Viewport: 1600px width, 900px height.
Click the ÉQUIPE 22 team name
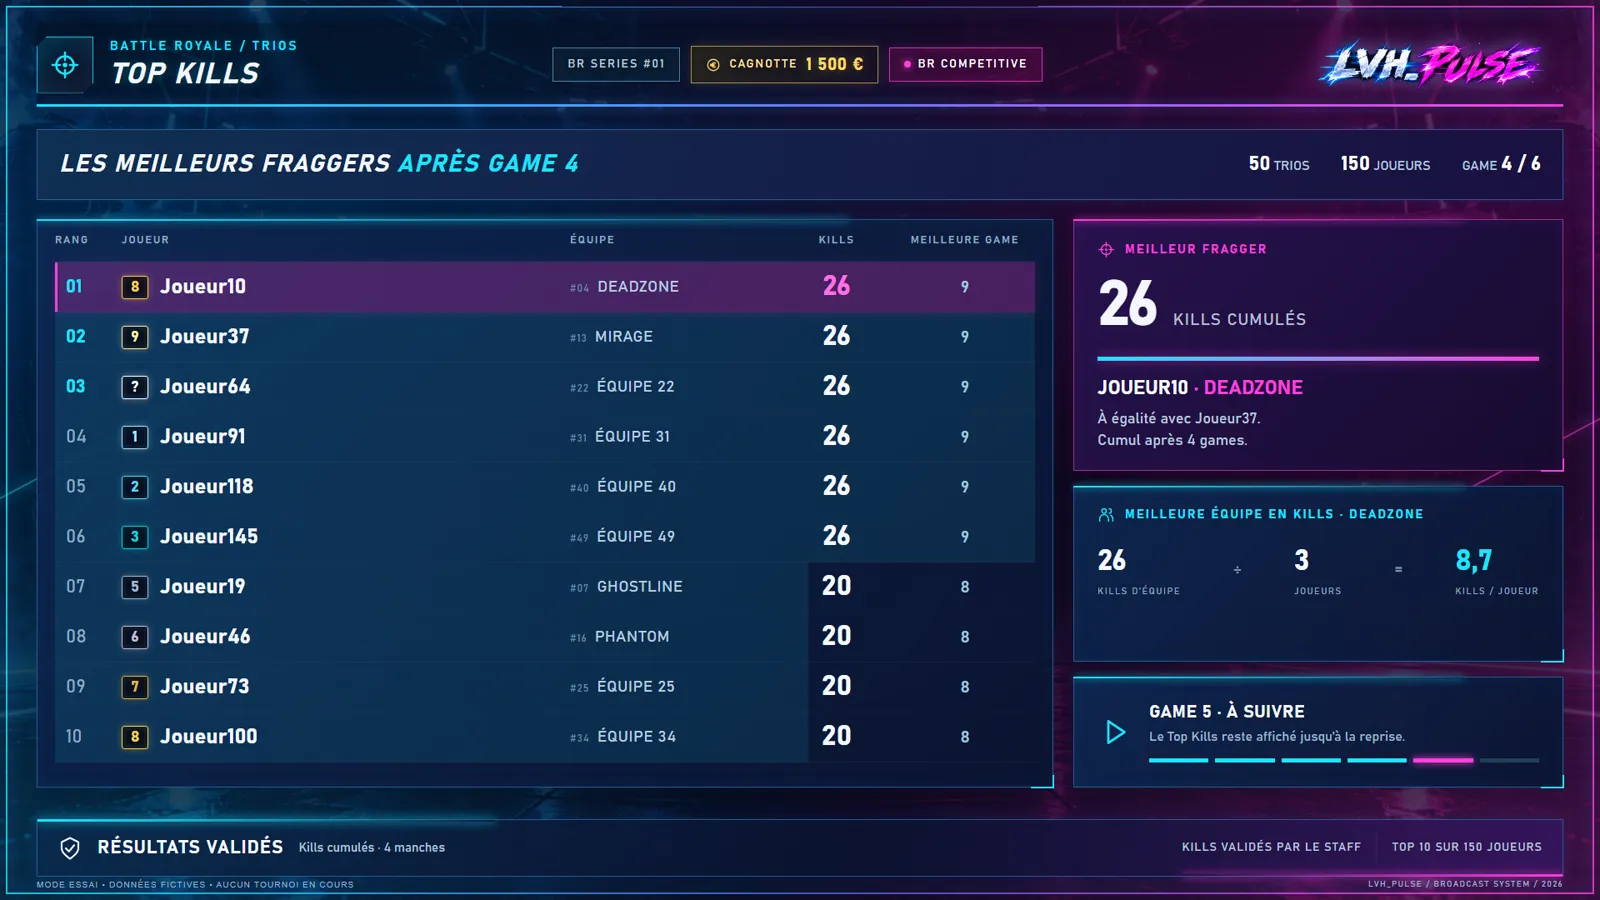(636, 387)
